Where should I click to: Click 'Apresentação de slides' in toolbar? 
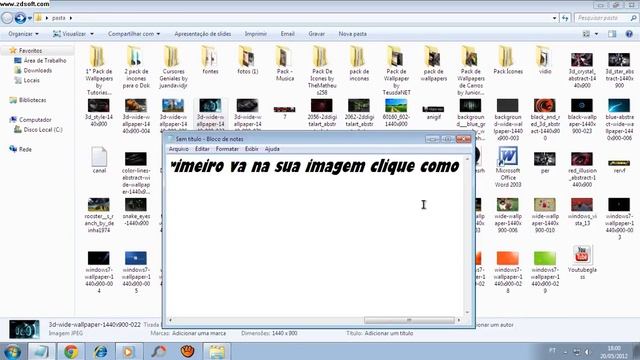click(202, 34)
